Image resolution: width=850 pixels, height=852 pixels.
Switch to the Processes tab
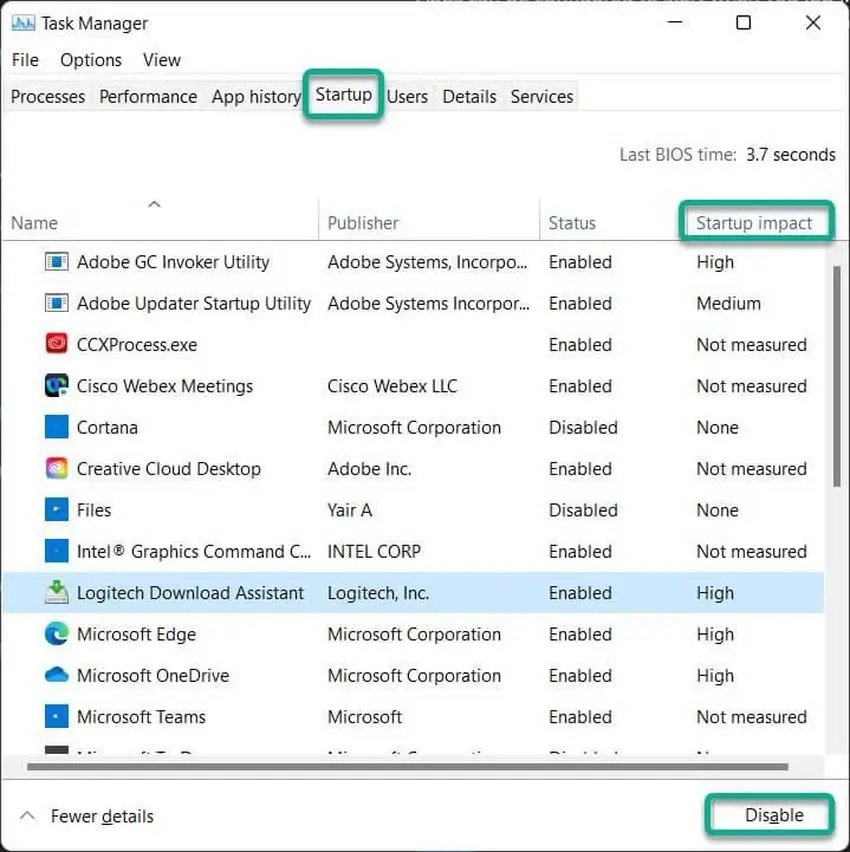click(48, 97)
